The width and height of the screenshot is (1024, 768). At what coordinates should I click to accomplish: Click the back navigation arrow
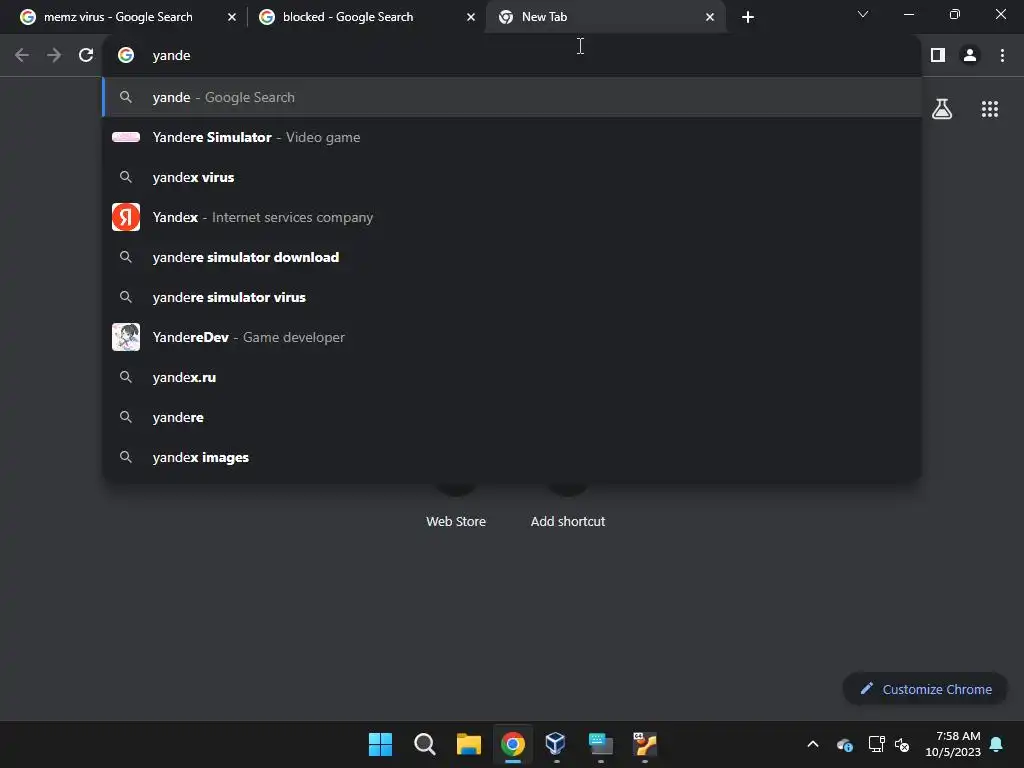click(22, 56)
